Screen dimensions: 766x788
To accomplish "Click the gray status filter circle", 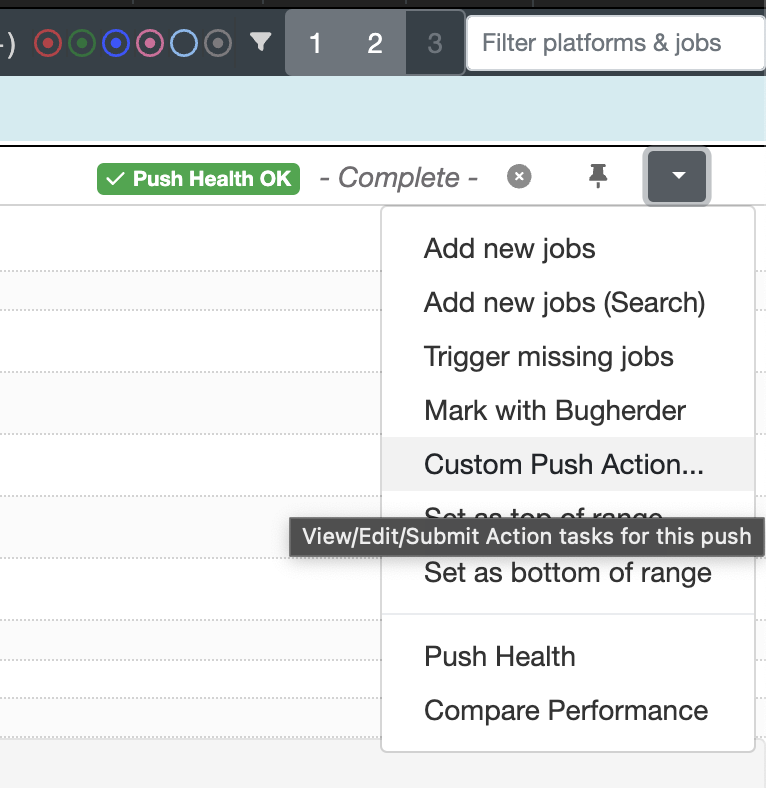I will (218, 43).
